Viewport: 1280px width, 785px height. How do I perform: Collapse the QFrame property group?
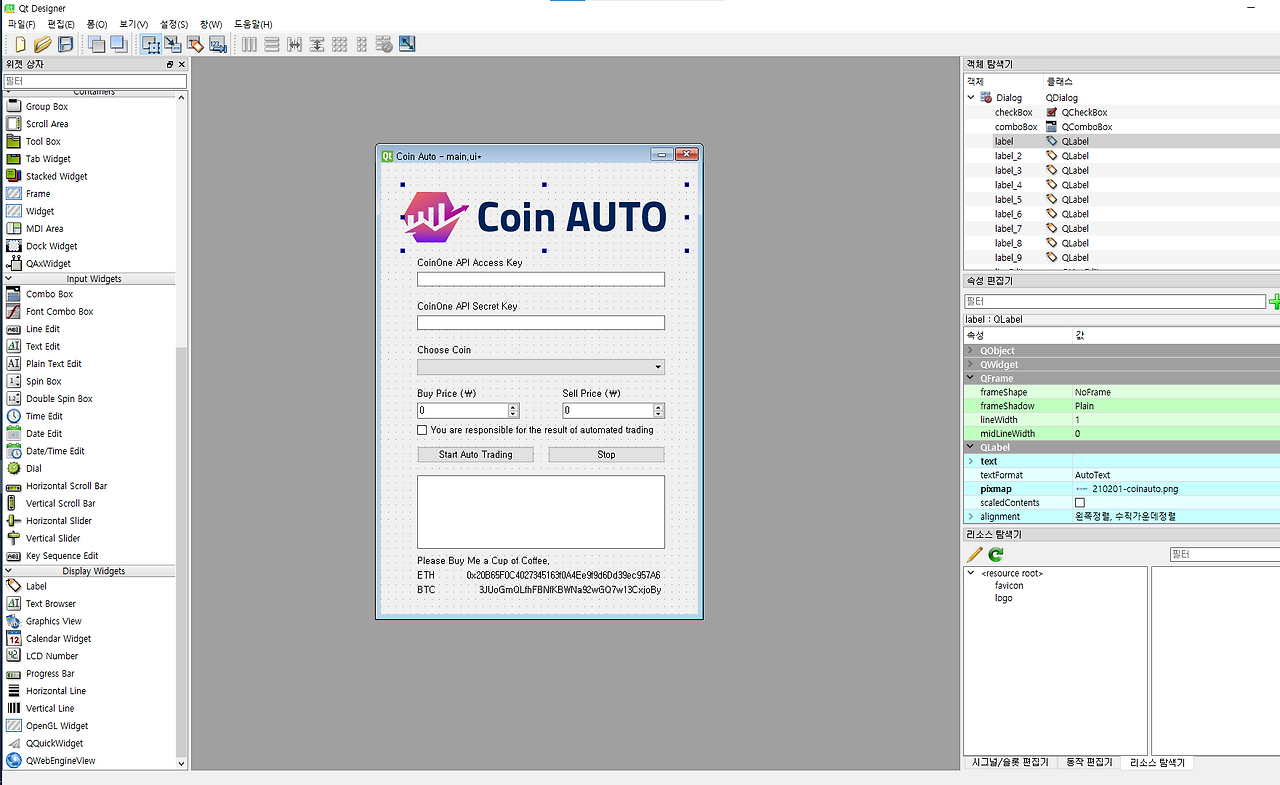[970, 379]
